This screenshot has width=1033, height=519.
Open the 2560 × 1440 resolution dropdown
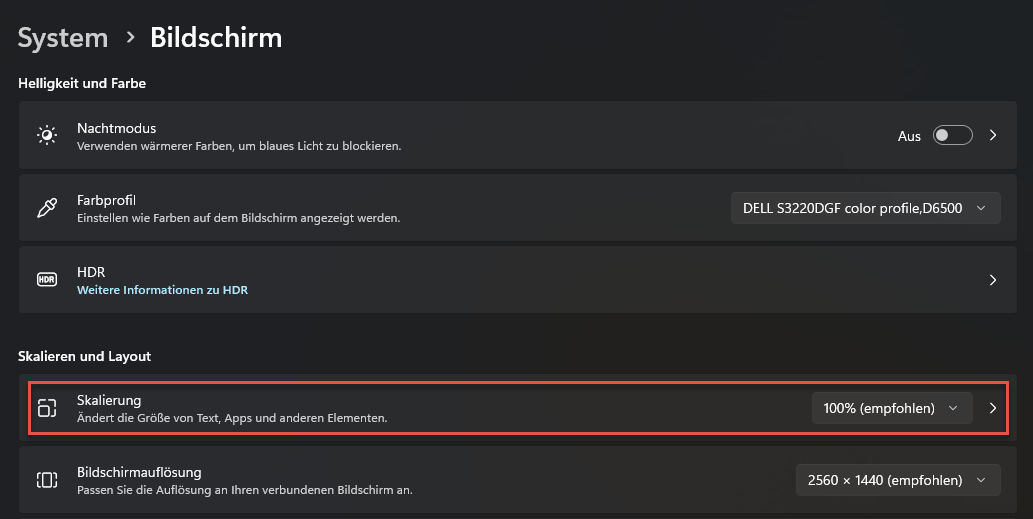click(897, 480)
